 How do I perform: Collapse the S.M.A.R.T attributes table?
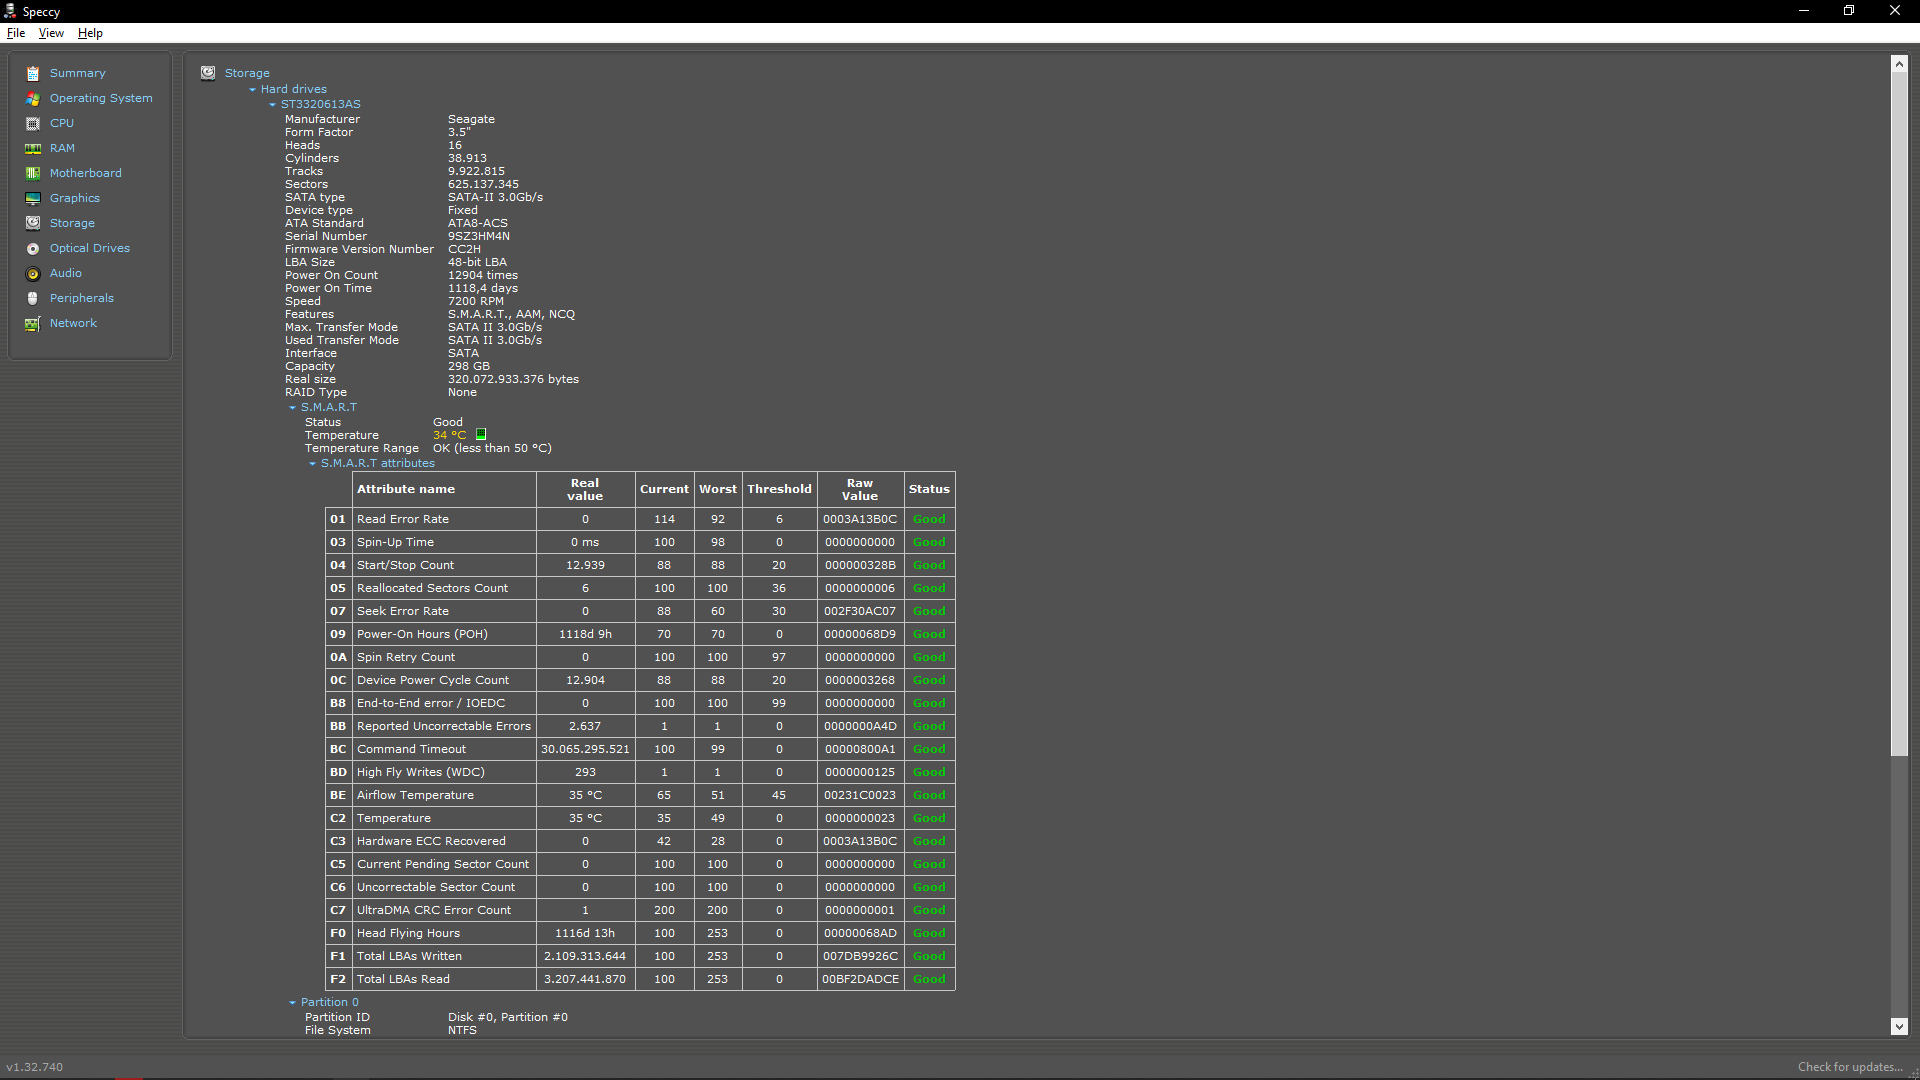click(x=312, y=464)
